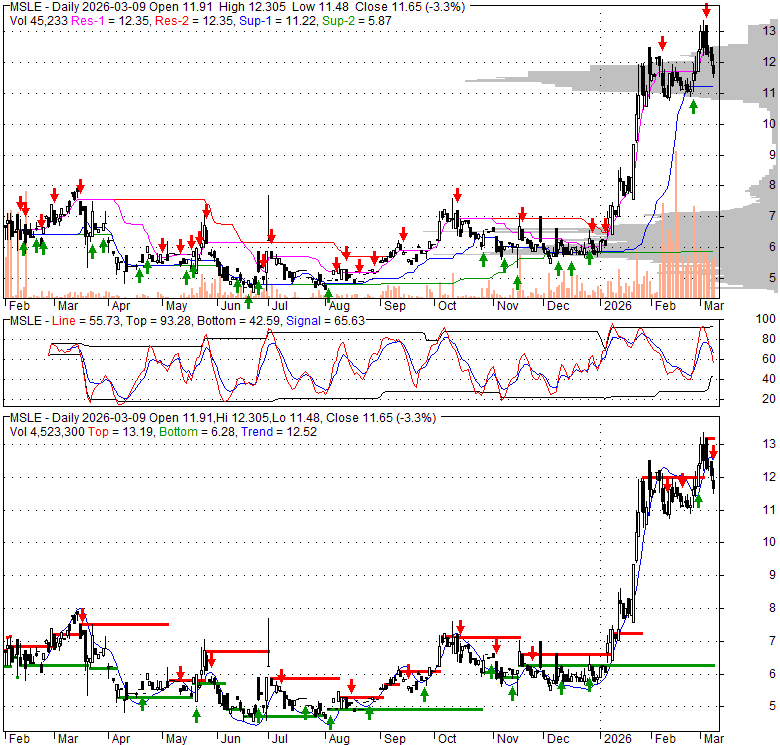Click red sell arrow above March 2026 peak, top chart
The image size is (780, 745).
click(706, 10)
